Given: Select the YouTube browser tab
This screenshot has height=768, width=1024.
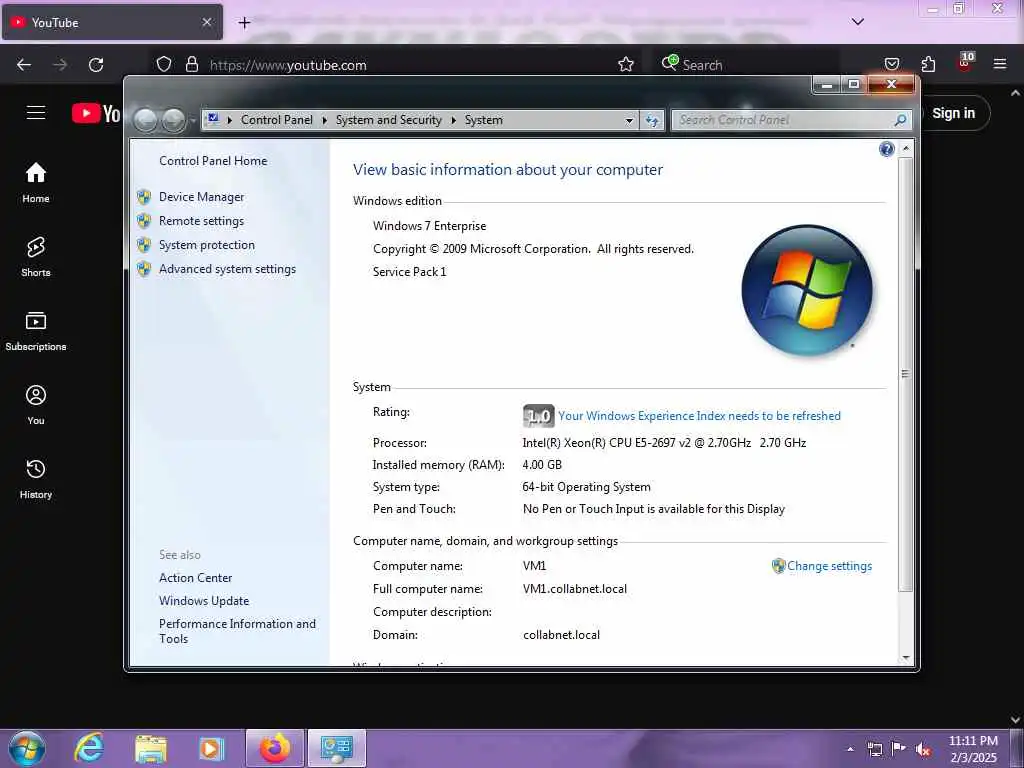Looking at the screenshot, I should coord(112,22).
